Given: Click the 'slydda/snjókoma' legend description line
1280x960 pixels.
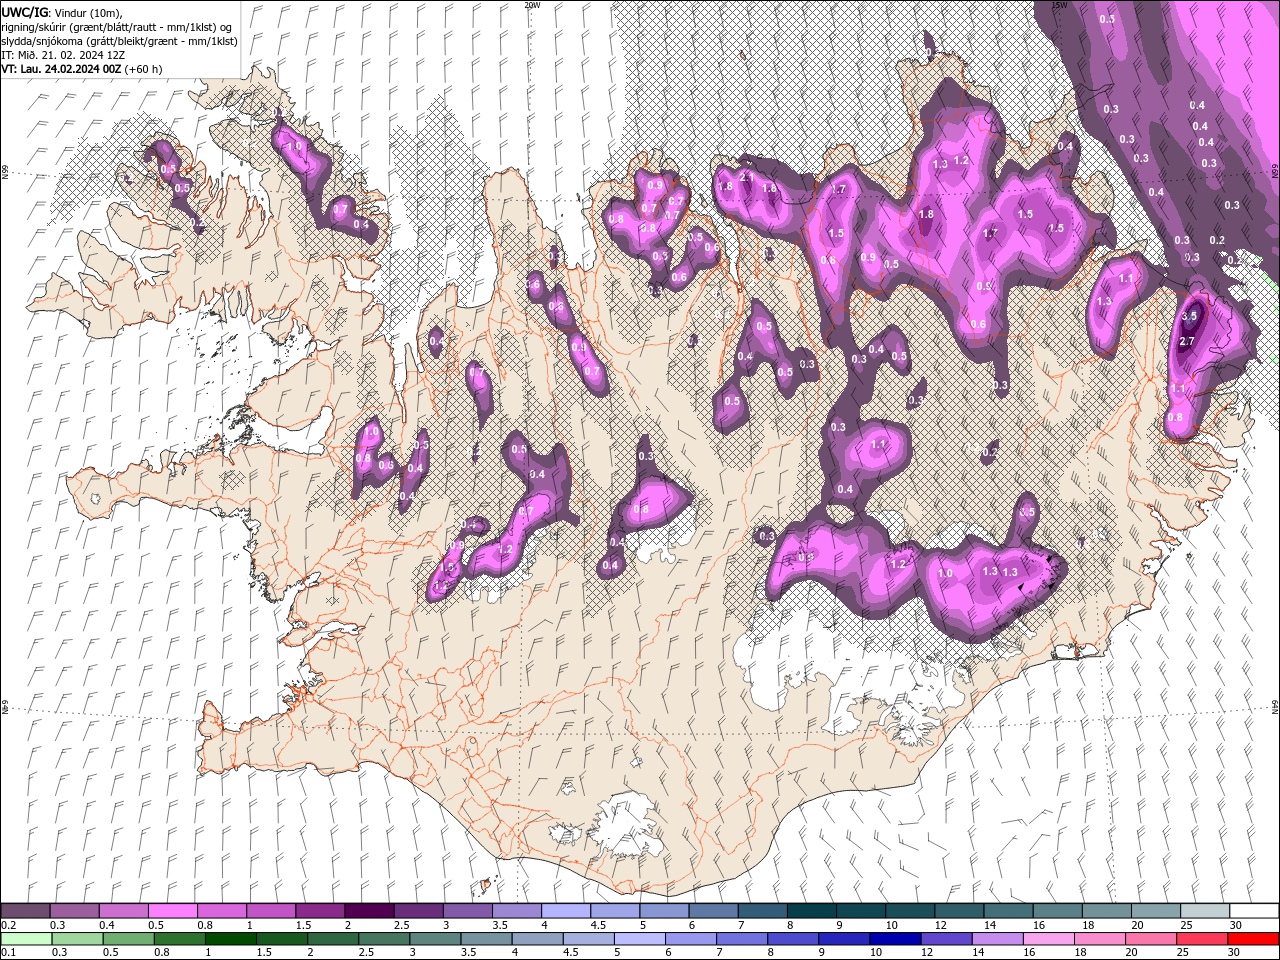Looking at the screenshot, I should coord(119,41).
